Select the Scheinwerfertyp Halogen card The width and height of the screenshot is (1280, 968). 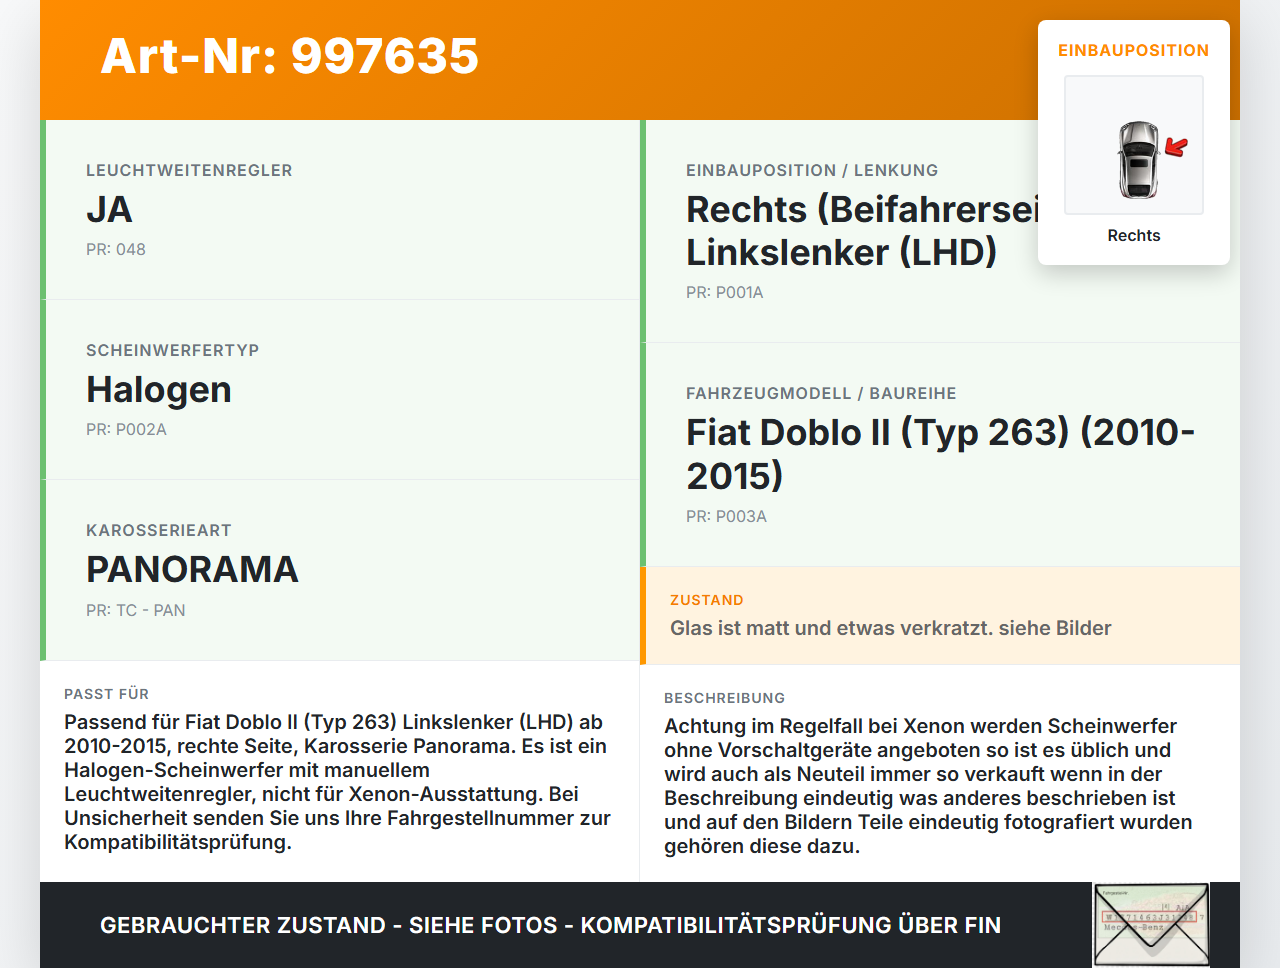point(340,390)
